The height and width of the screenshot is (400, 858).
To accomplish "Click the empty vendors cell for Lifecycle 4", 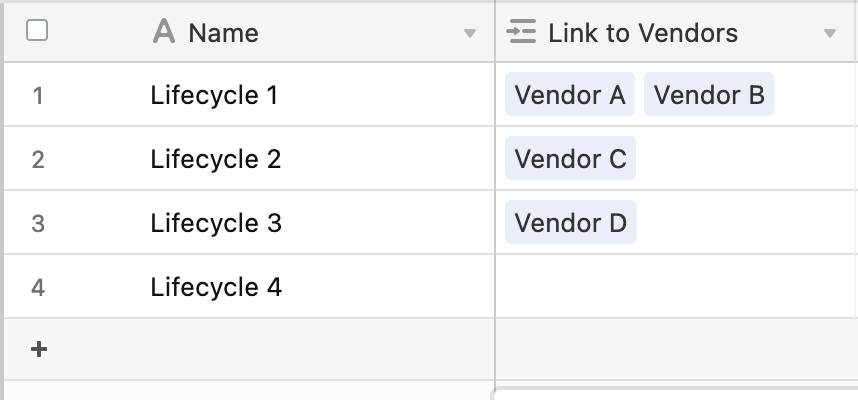I will coord(676,286).
